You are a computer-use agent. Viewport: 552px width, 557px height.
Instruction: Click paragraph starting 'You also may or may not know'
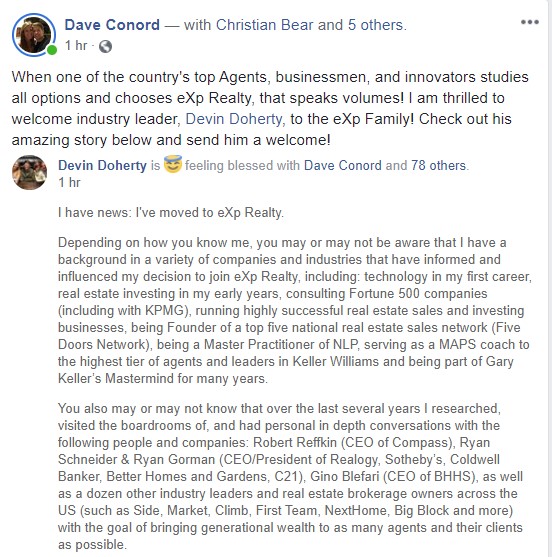(x=290, y=476)
